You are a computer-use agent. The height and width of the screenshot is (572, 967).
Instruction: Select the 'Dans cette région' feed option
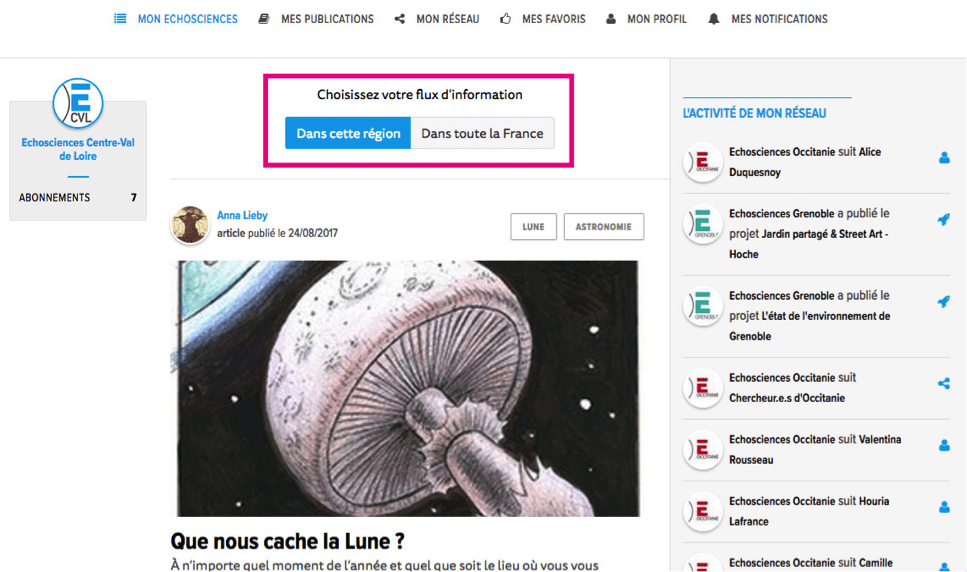tap(348, 133)
